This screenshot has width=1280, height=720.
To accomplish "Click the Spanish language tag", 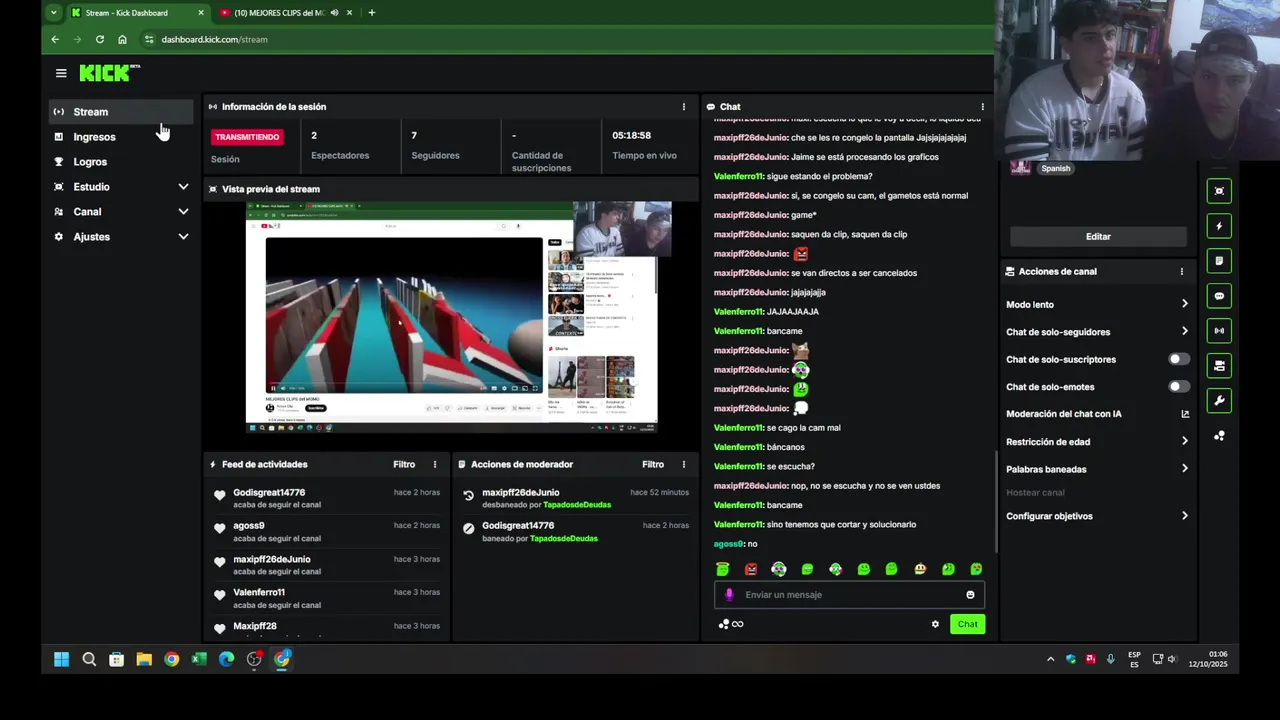I will click(1055, 169).
